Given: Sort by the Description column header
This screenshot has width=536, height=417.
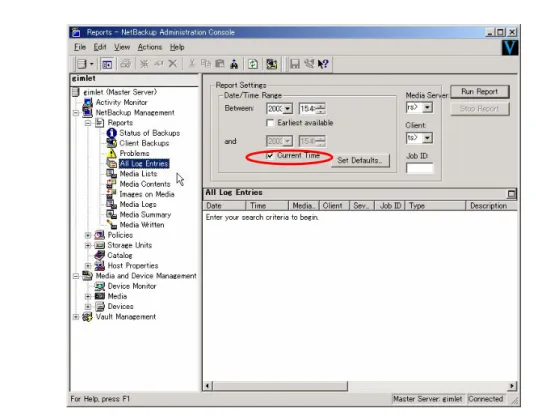Looking at the screenshot, I should [x=491, y=206].
